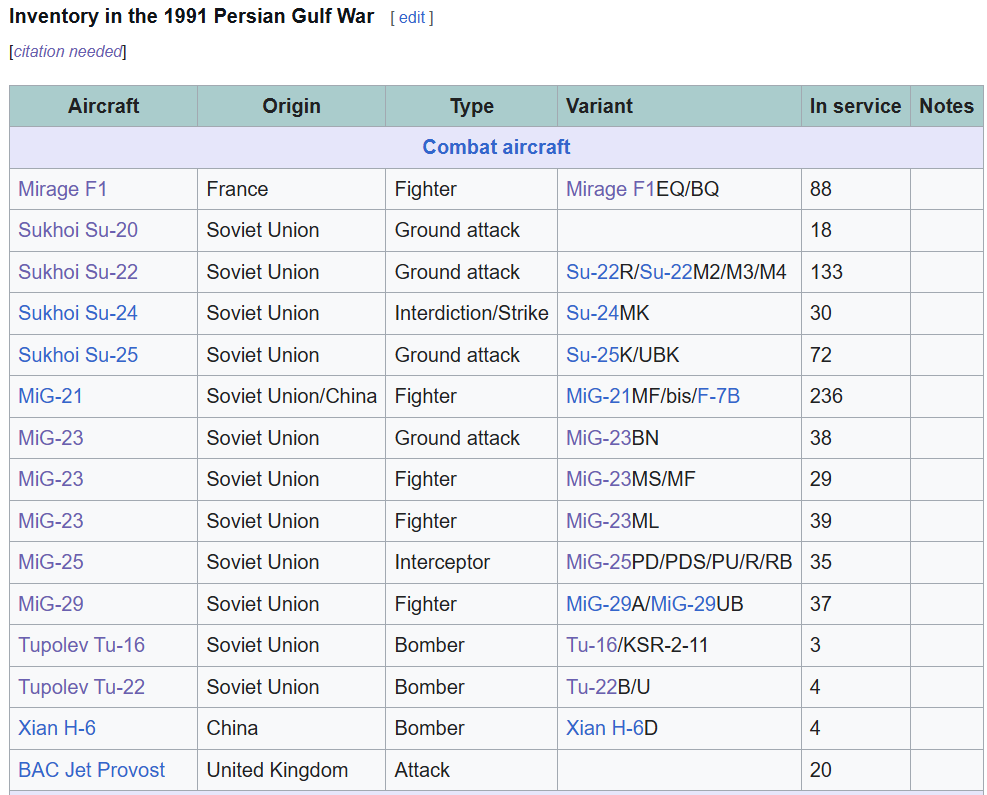
Task: Open MiG-23 aircraft link in ML row
Action: (x=50, y=521)
